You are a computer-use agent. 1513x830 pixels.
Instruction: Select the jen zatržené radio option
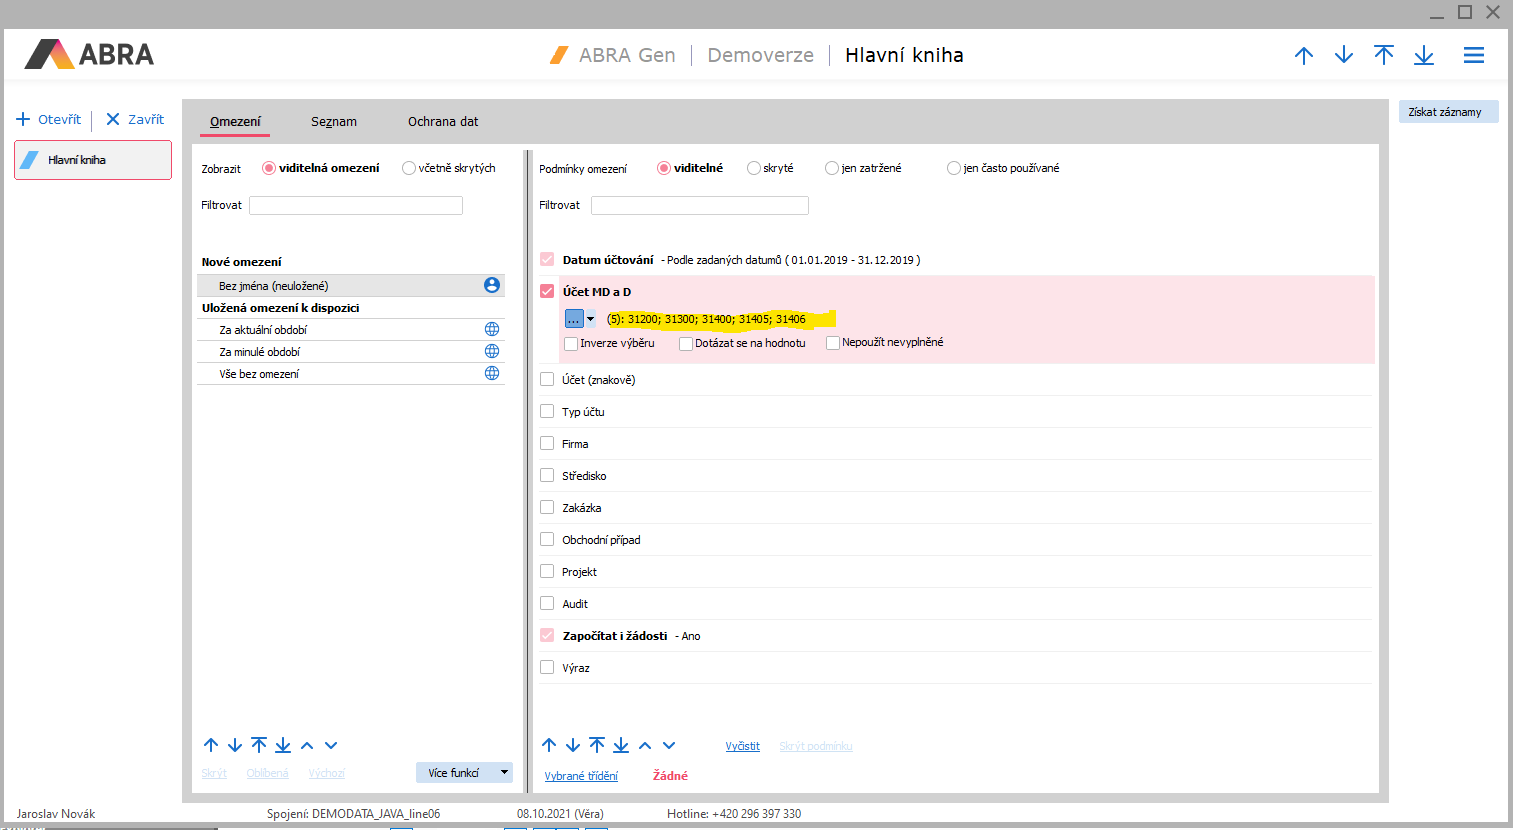click(x=832, y=168)
